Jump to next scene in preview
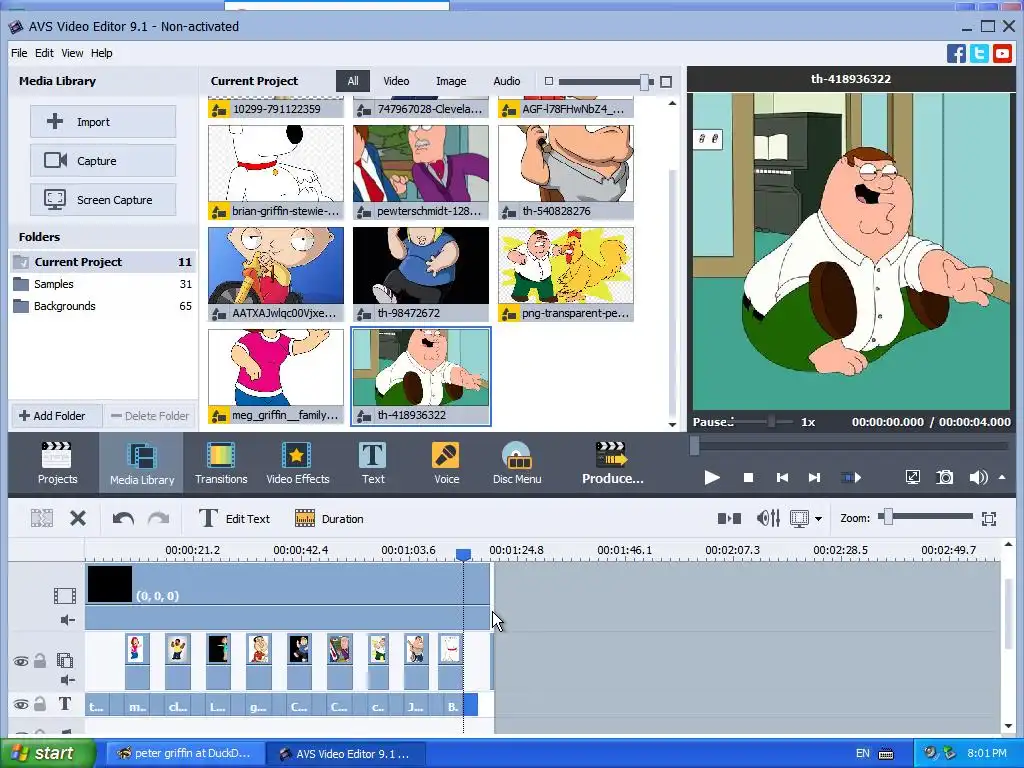 pos(850,478)
